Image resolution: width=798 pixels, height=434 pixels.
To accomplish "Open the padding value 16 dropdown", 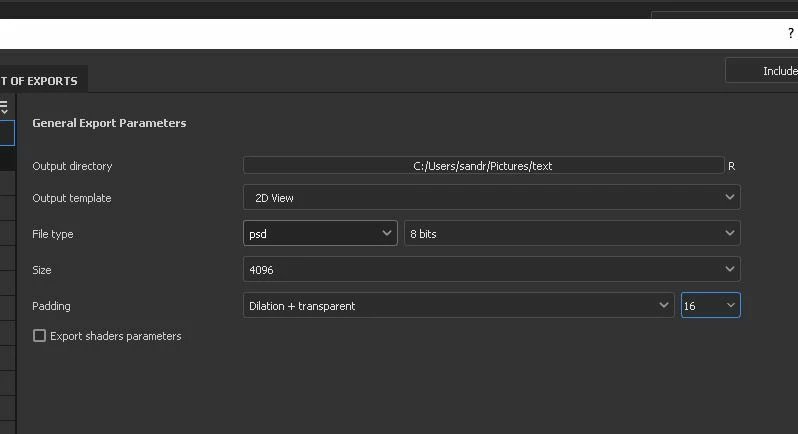I will click(x=710, y=305).
